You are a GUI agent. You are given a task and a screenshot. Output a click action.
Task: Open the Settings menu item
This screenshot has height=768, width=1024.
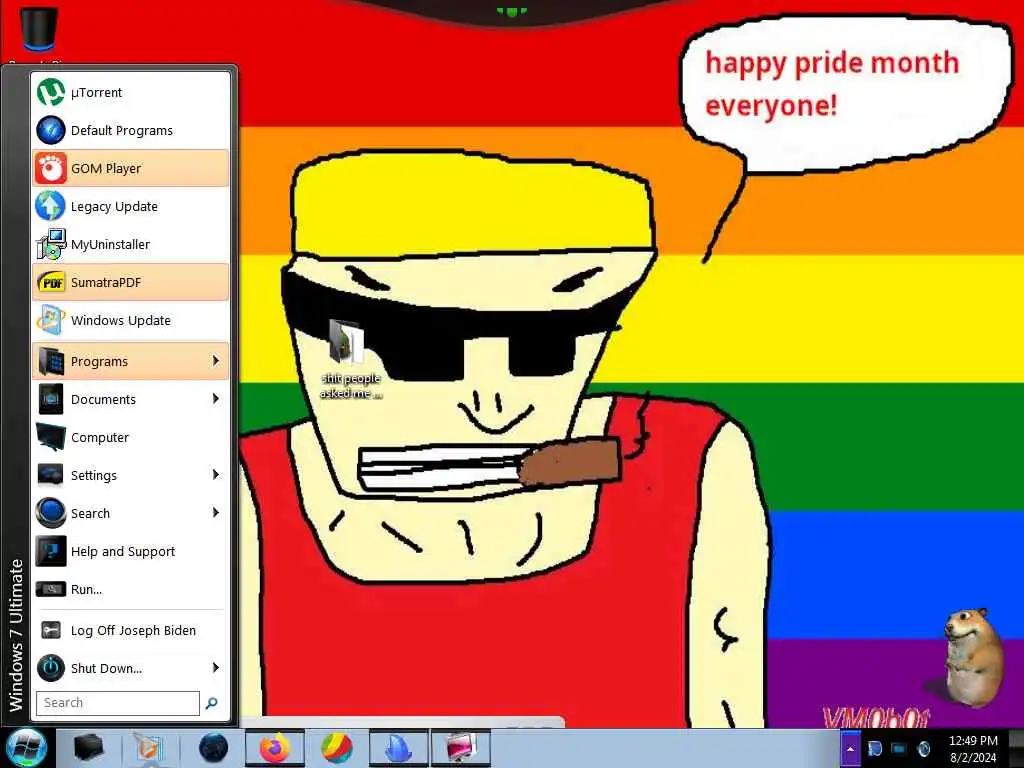tap(131, 475)
